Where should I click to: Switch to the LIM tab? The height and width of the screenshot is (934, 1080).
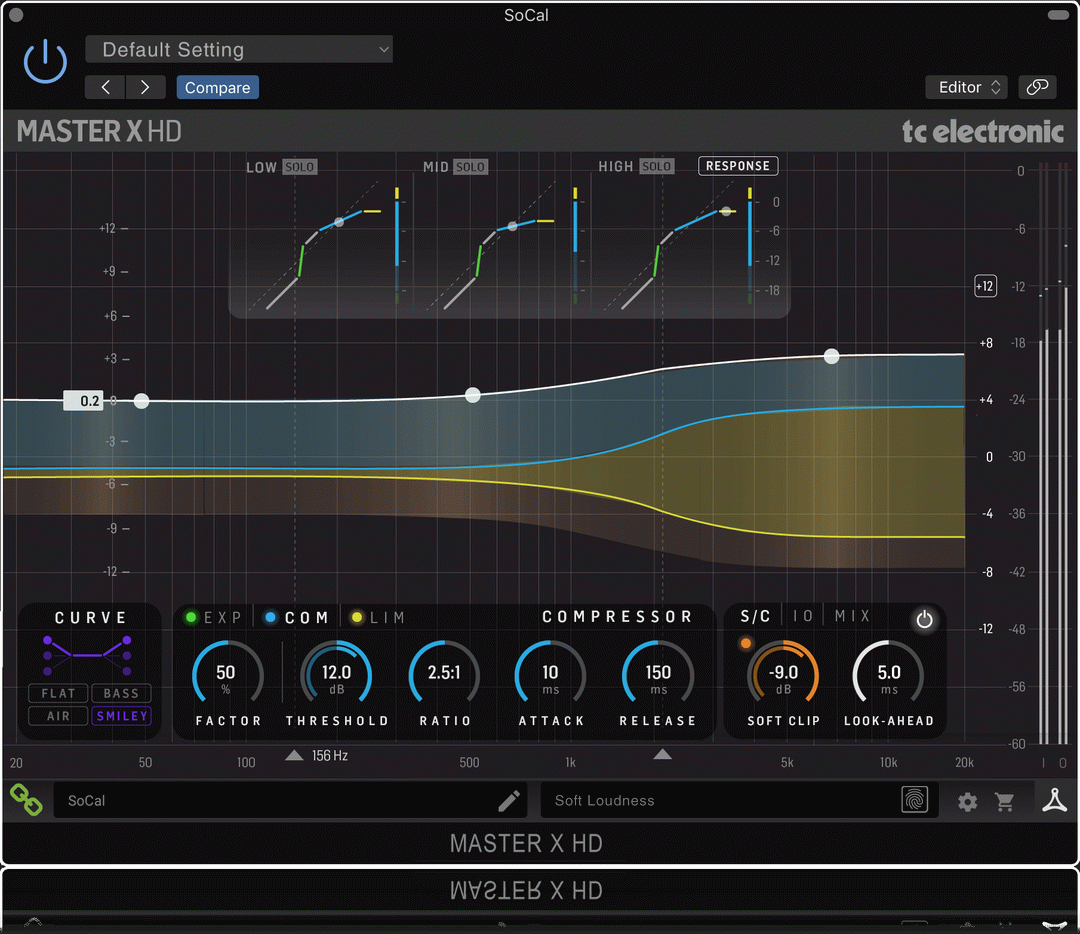pos(387,618)
